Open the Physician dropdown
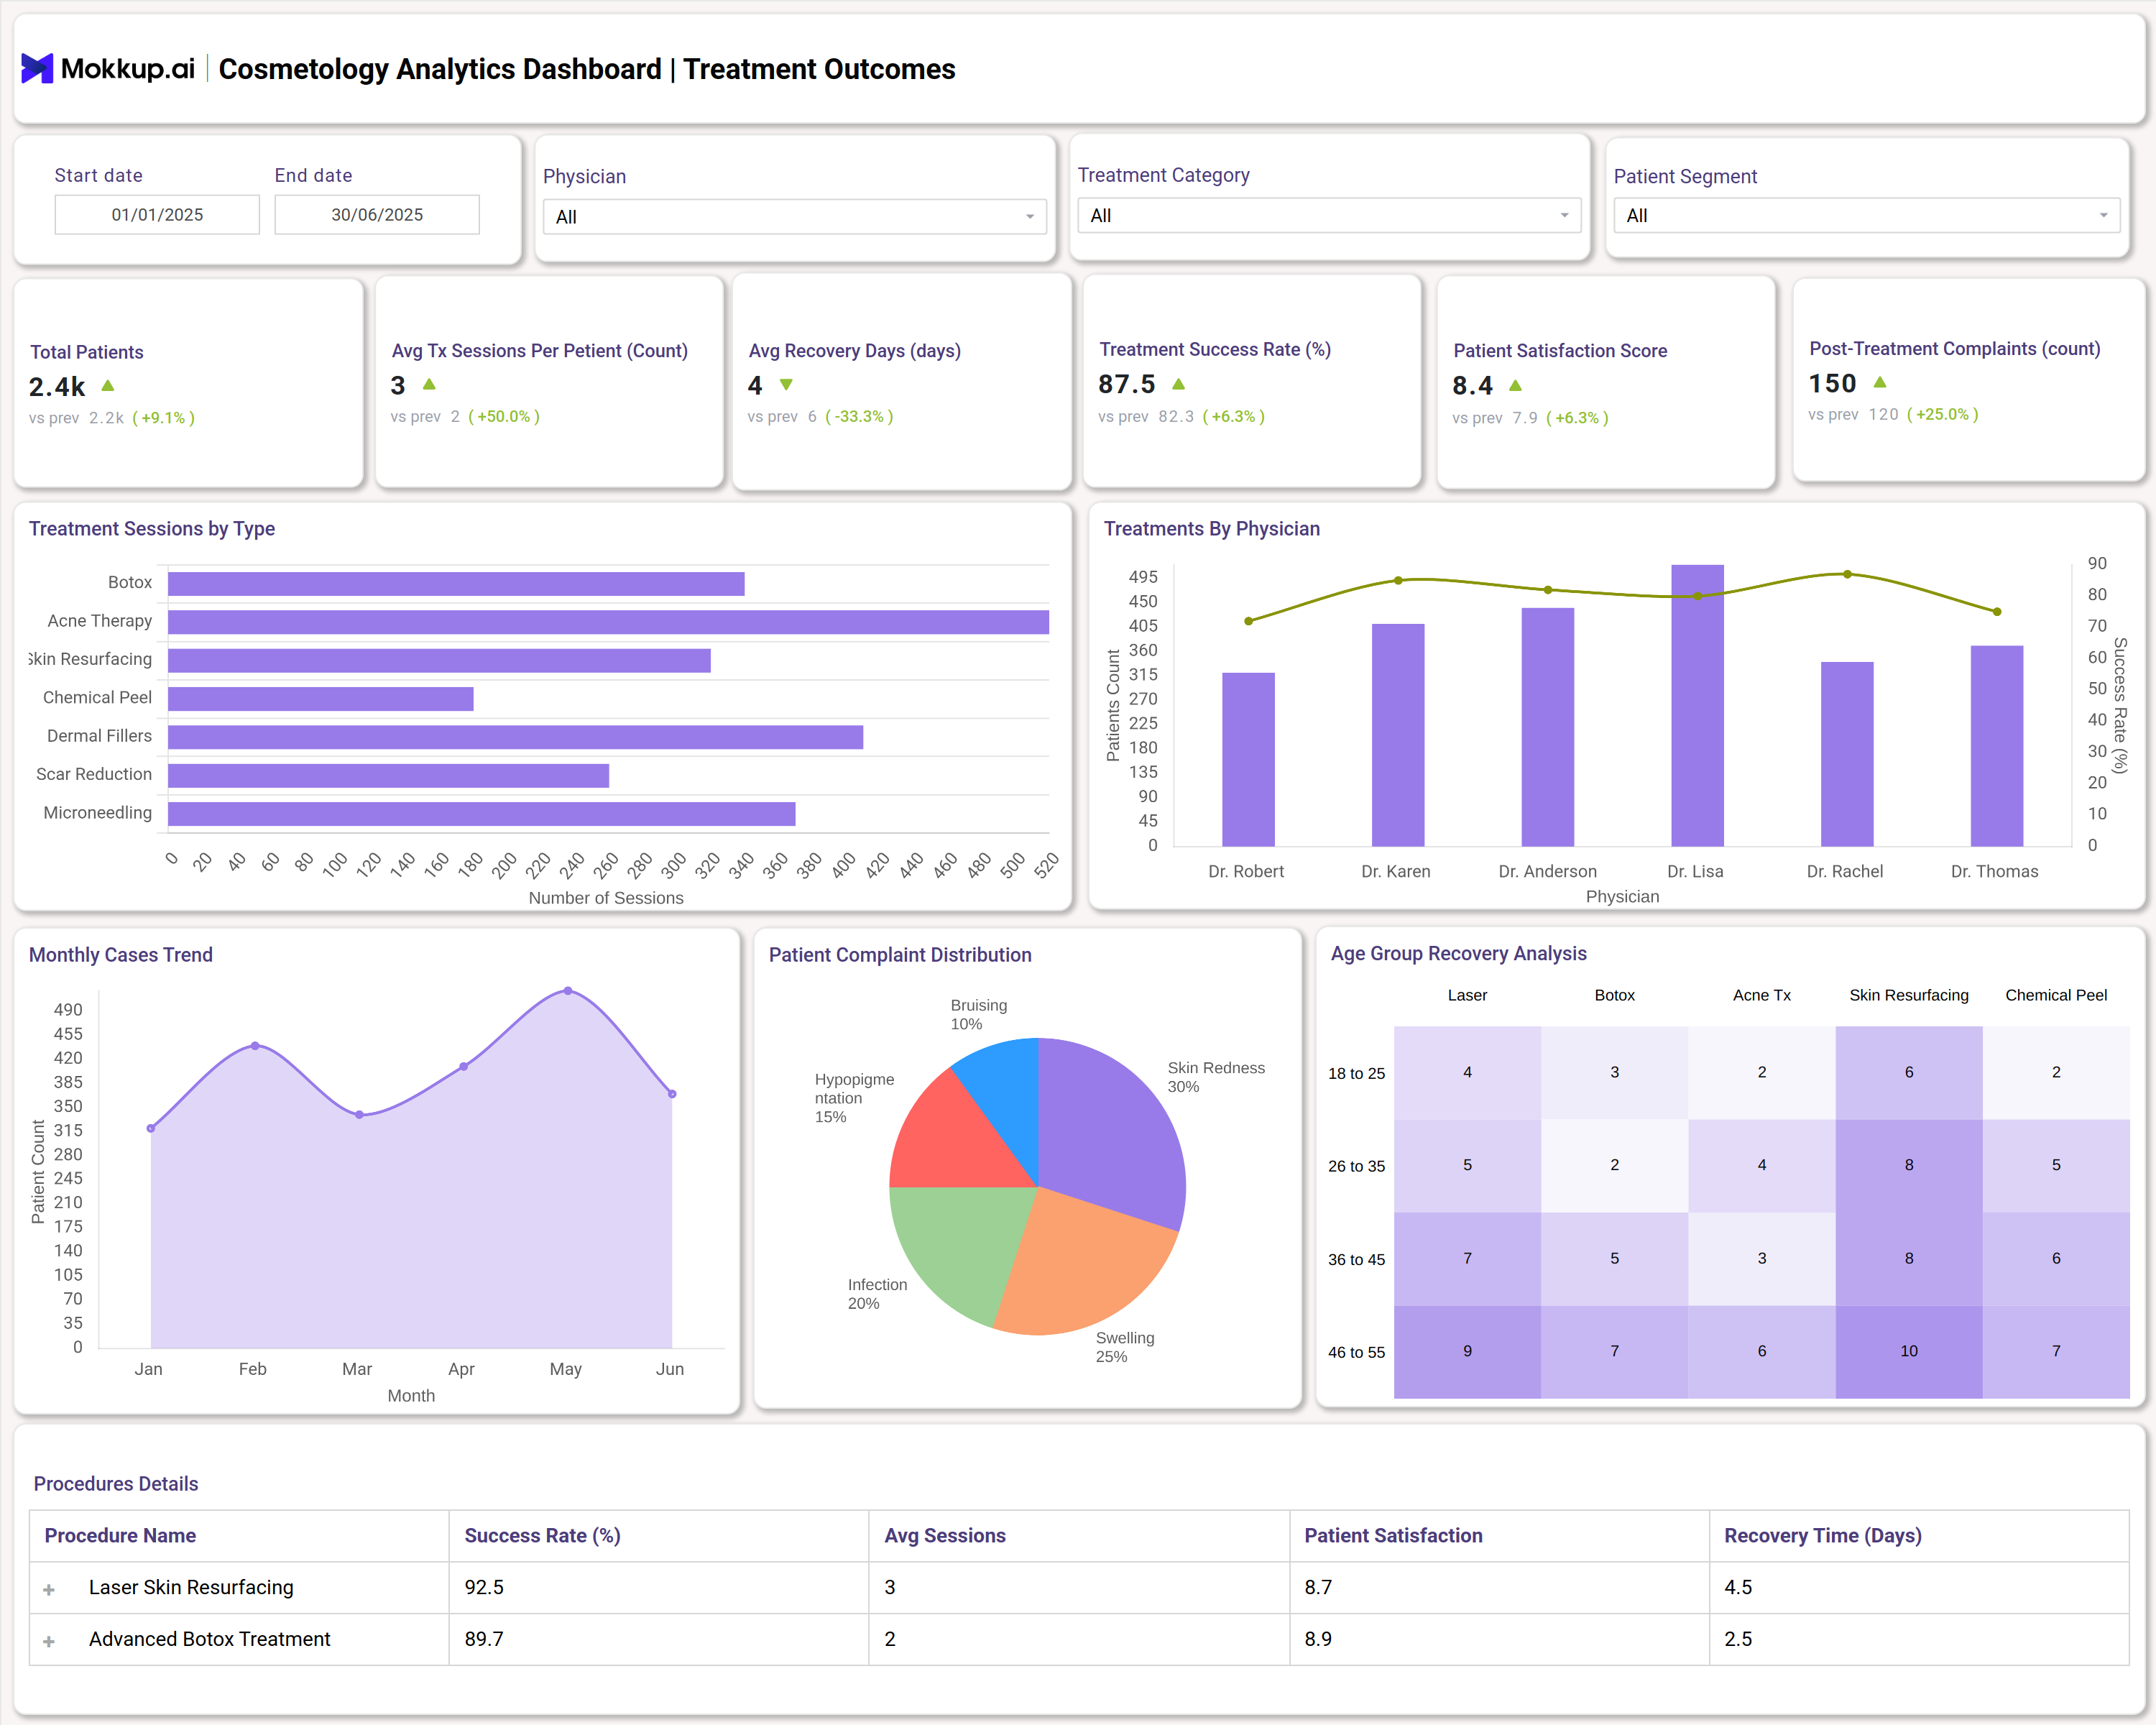This screenshot has height=1725, width=2156. (795, 217)
